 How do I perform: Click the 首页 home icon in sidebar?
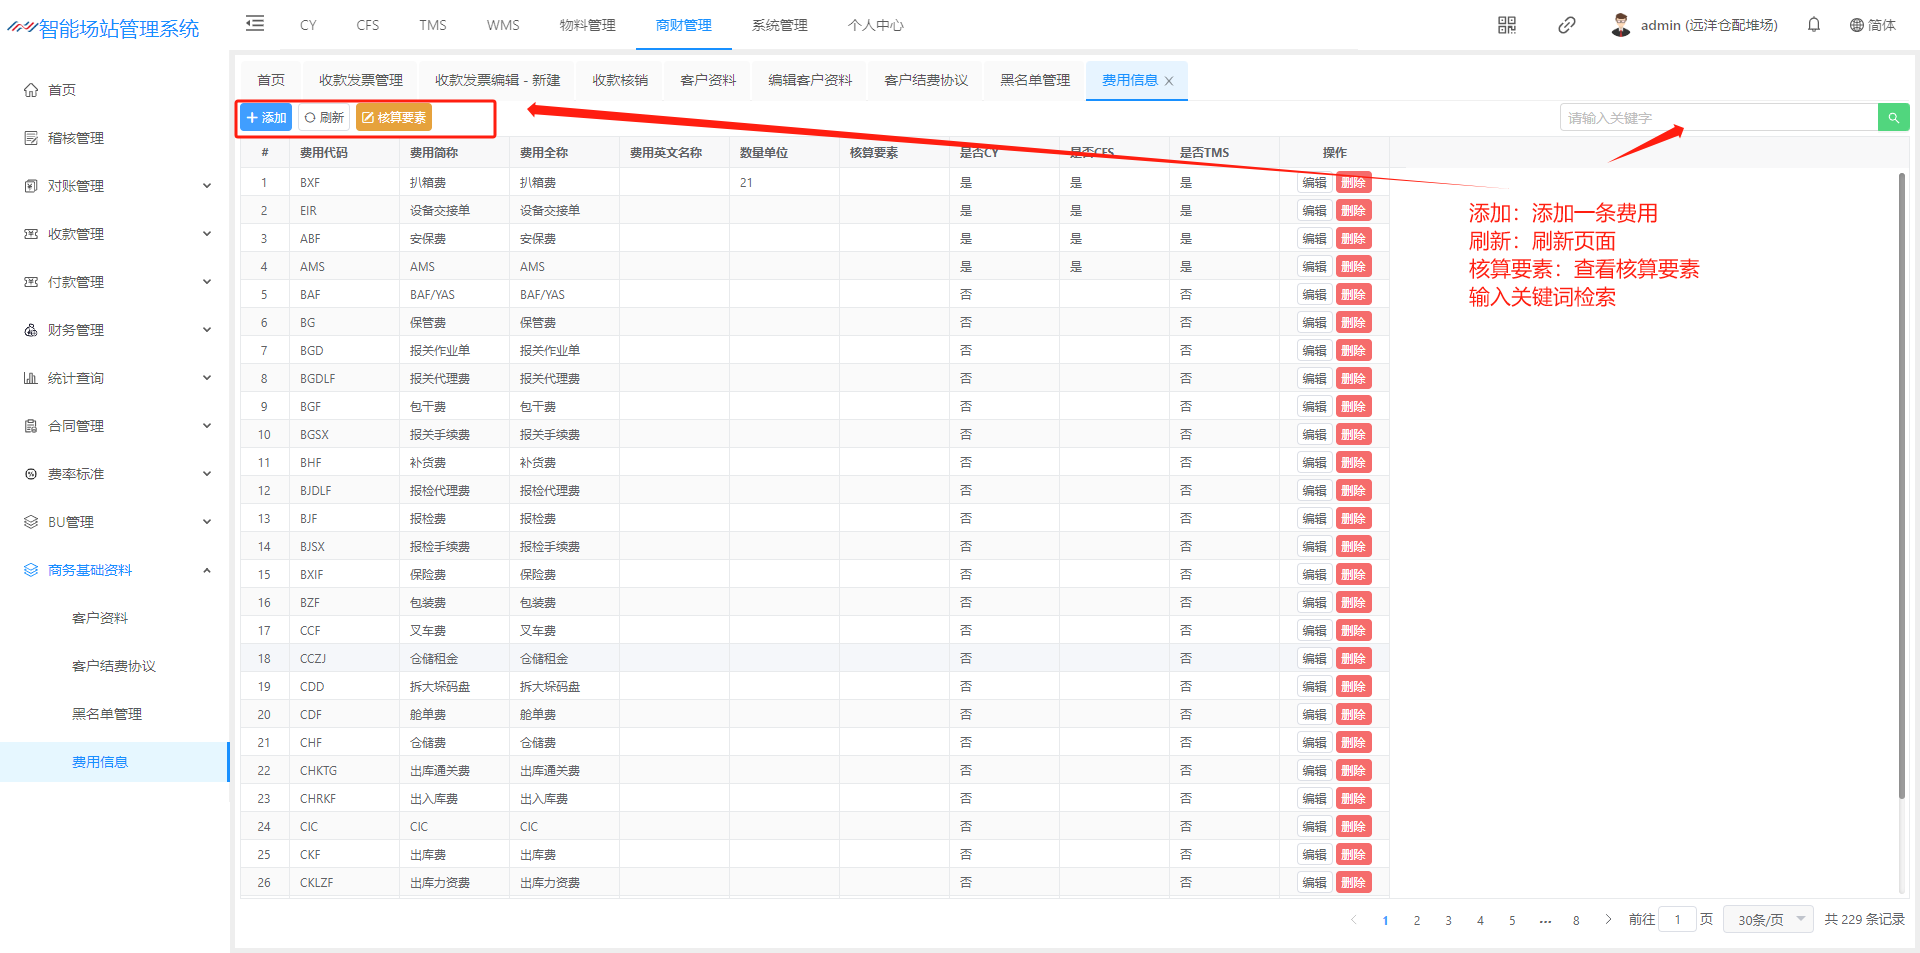pyautogui.click(x=31, y=90)
